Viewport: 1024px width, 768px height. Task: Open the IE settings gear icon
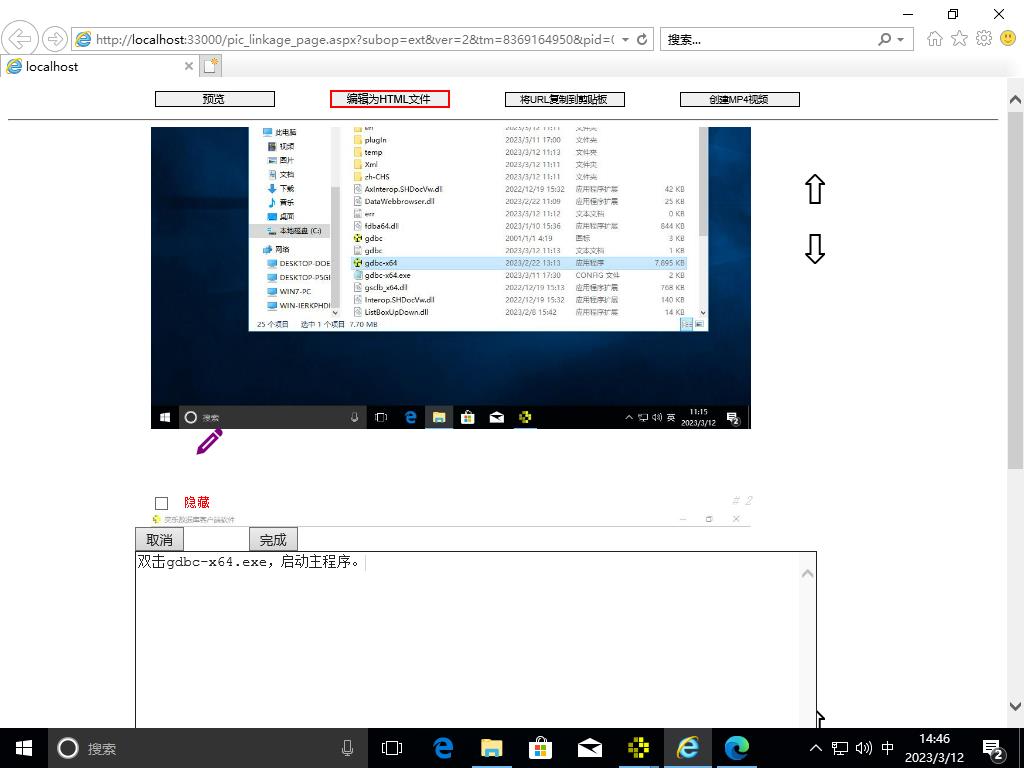[x=983, y=39]
